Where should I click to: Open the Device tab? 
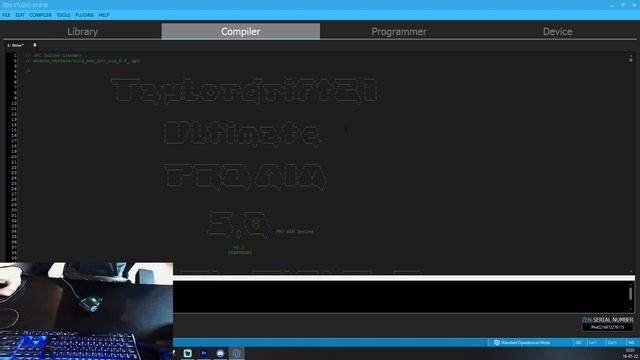pyautogui.click(x=557, y=31)
